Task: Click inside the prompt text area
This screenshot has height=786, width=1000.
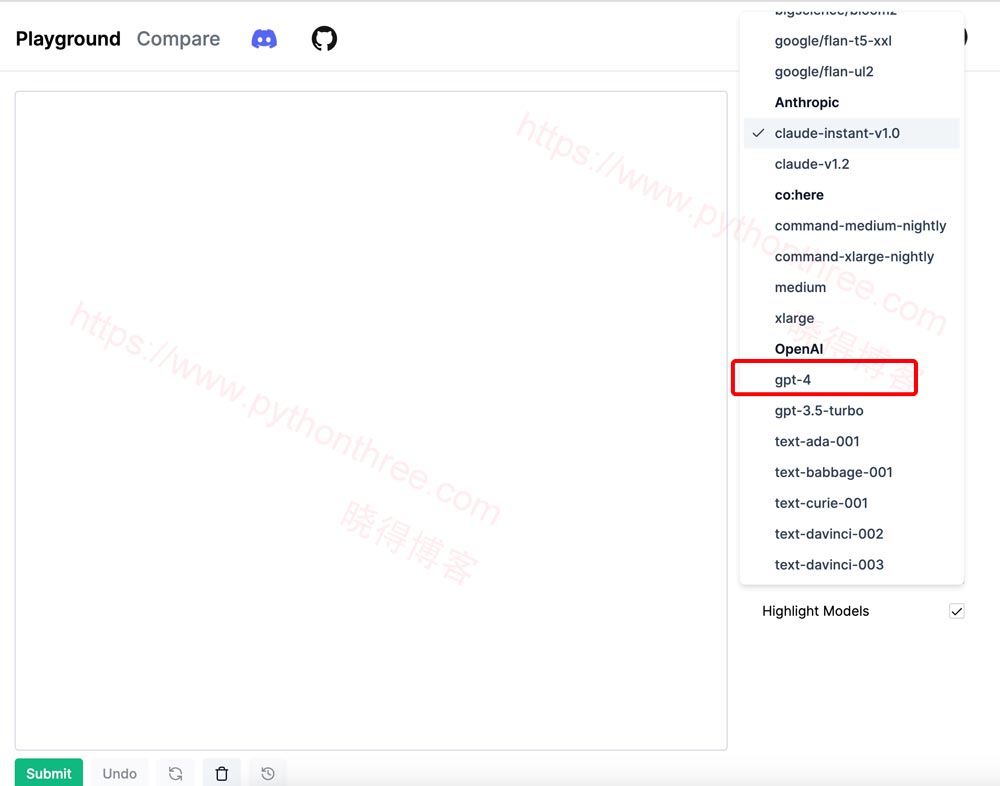Action: point(371,420)
